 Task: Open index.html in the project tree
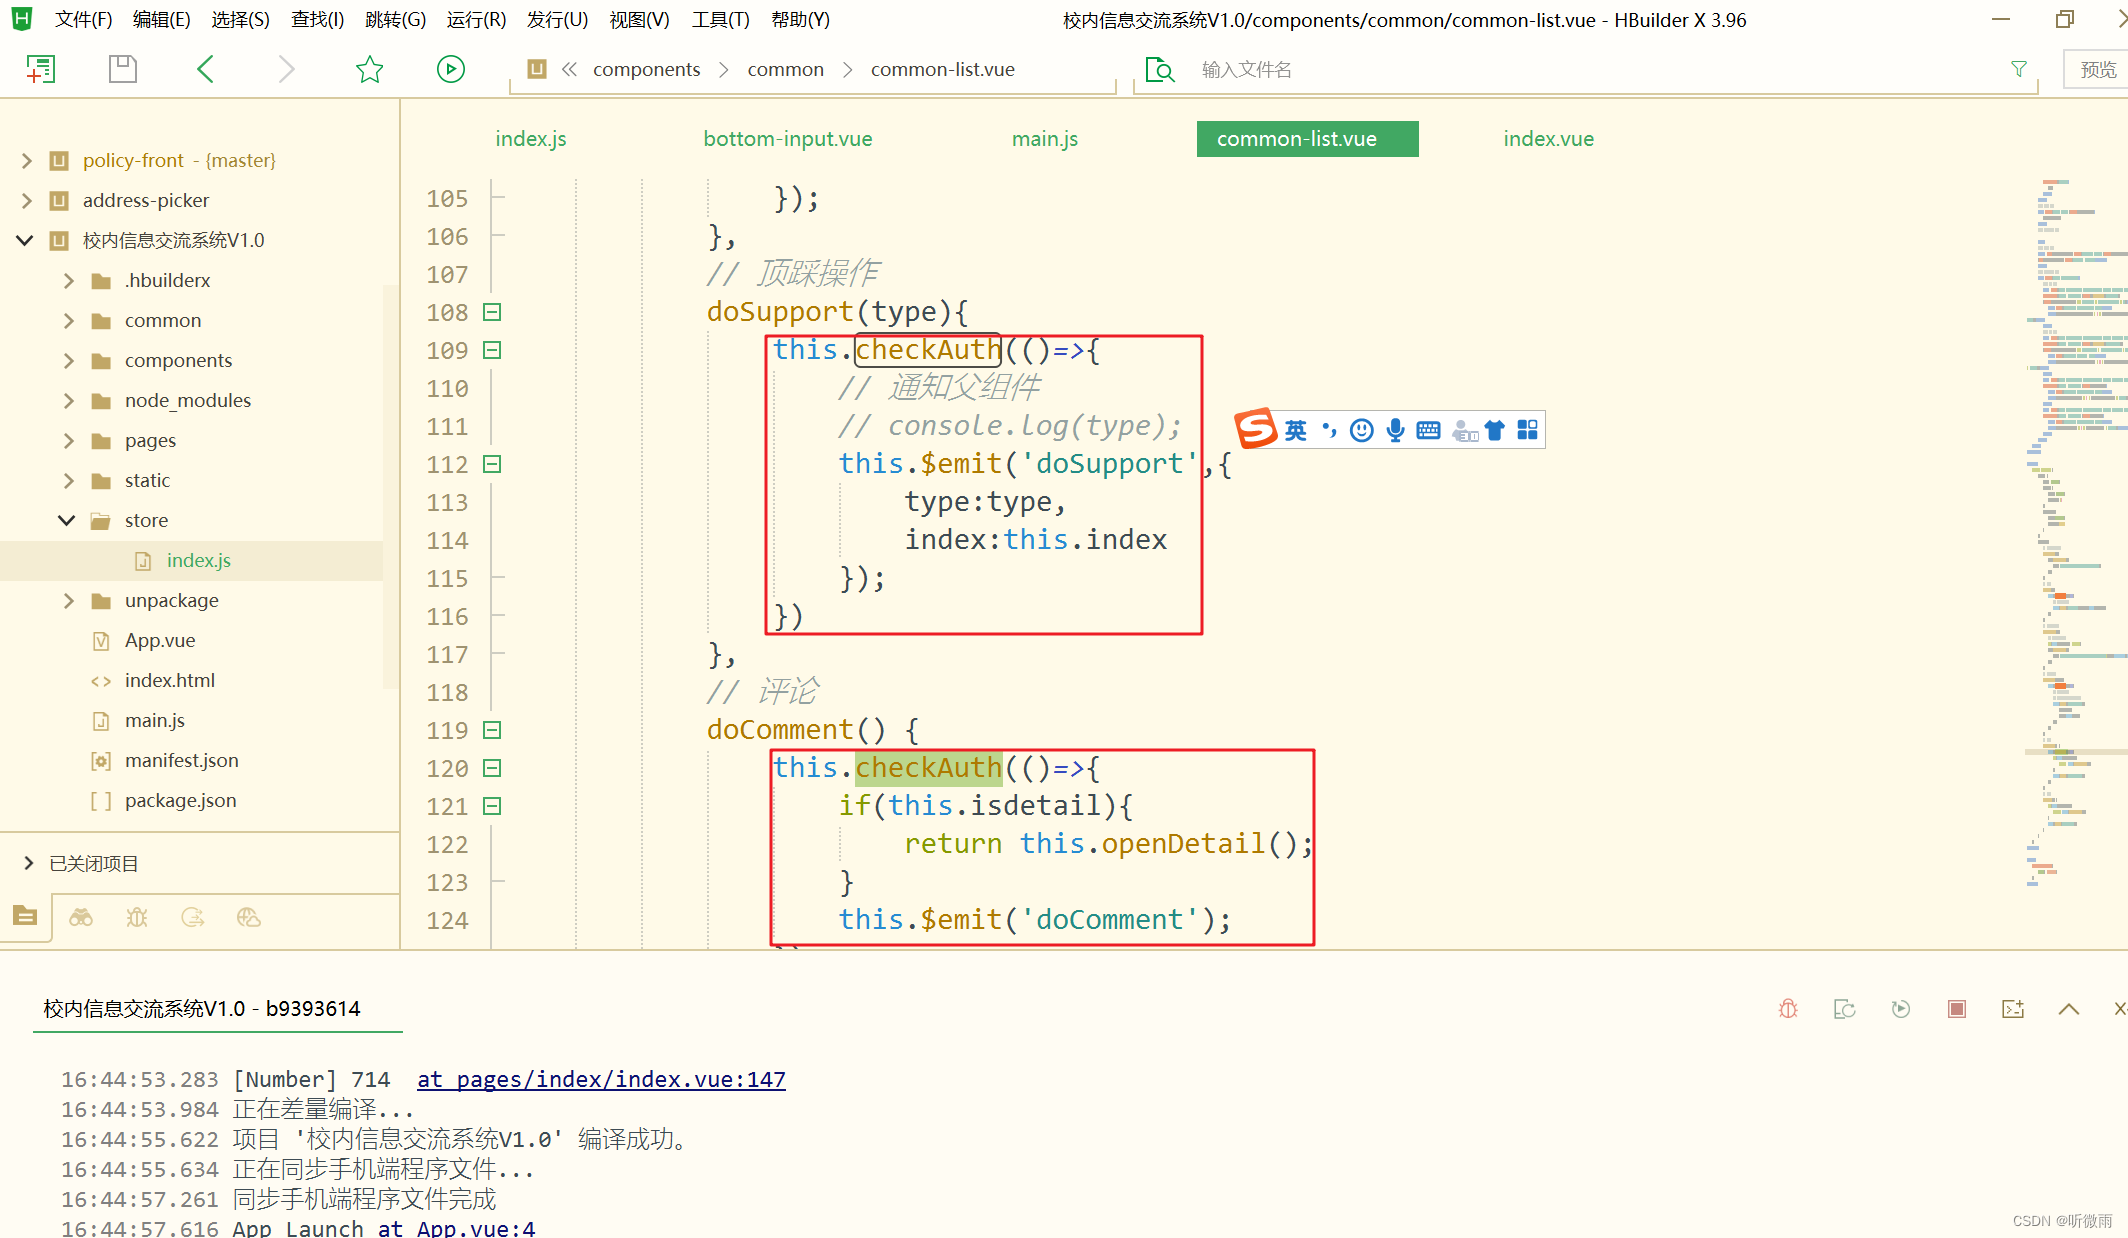[x=169, y=680]
